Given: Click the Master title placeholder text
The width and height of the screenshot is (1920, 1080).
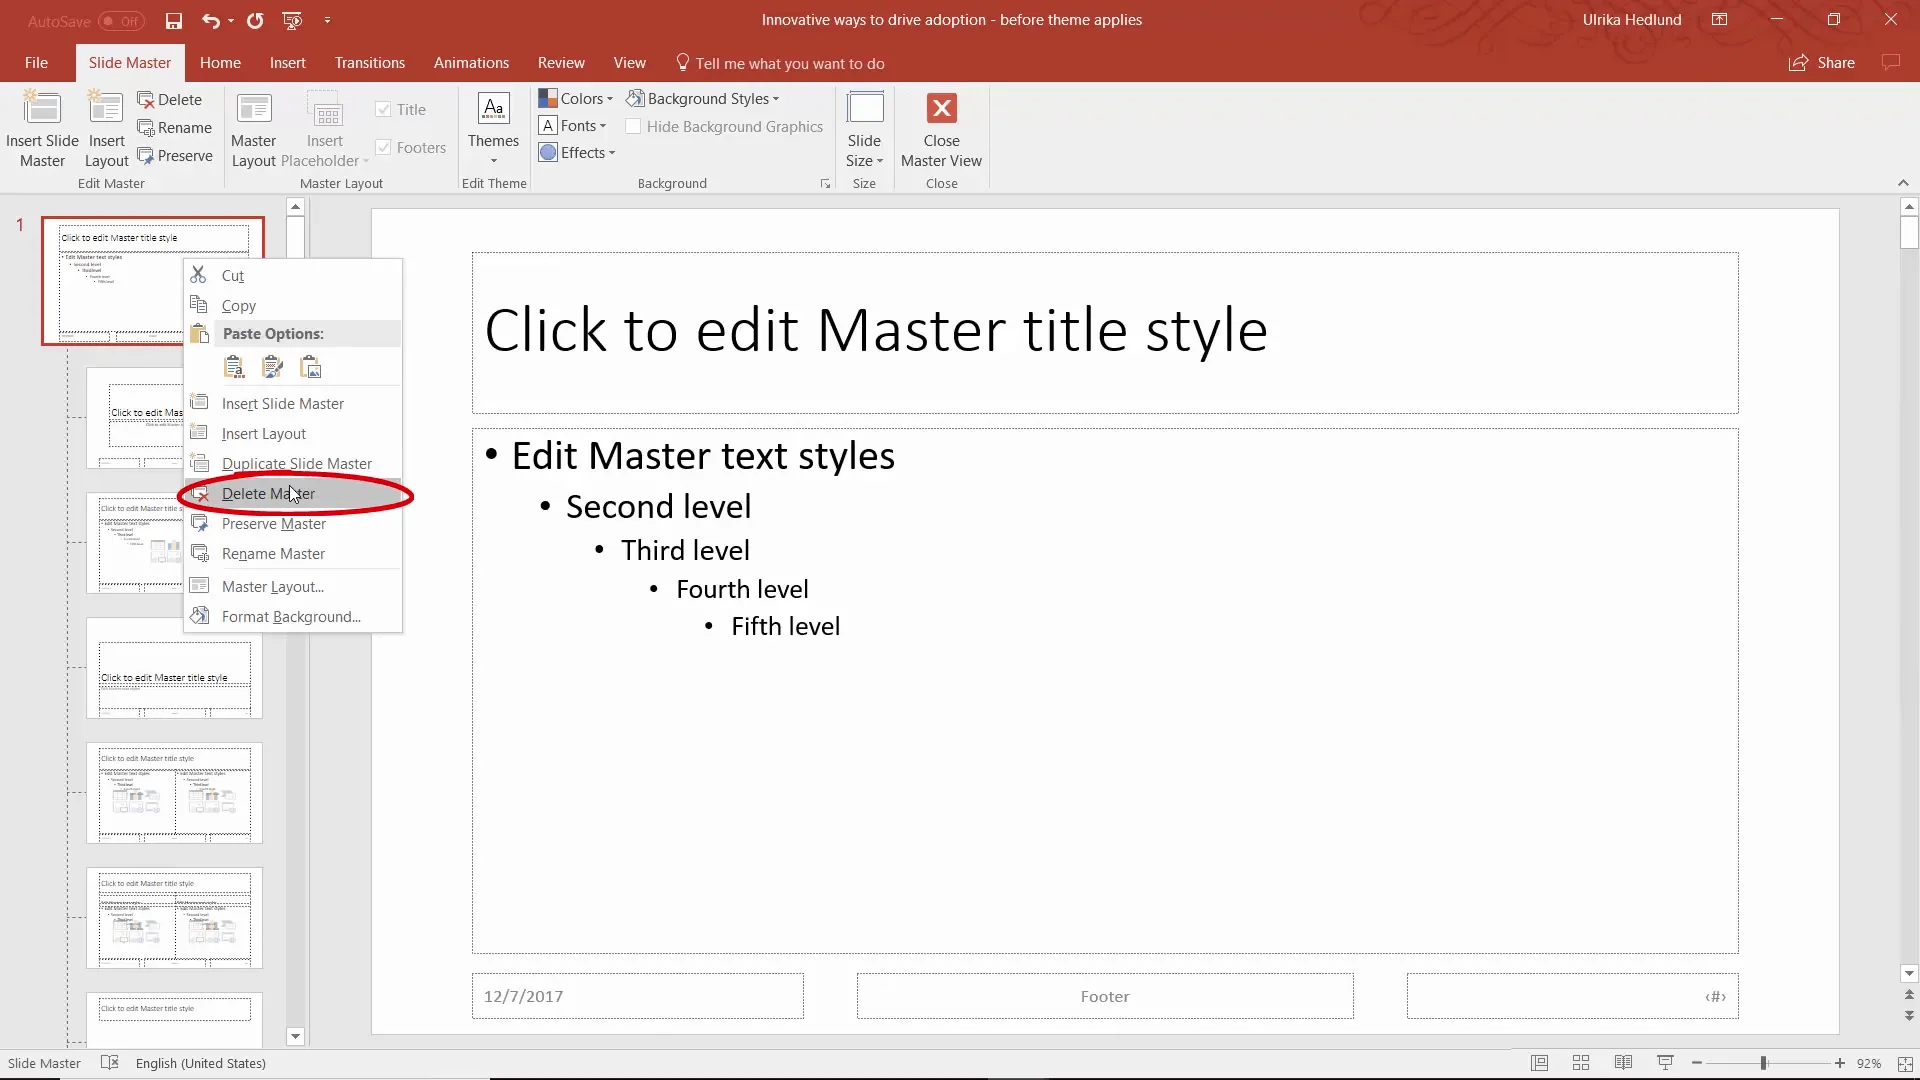Looking at the screenshot, I should [x=876, y=330].
